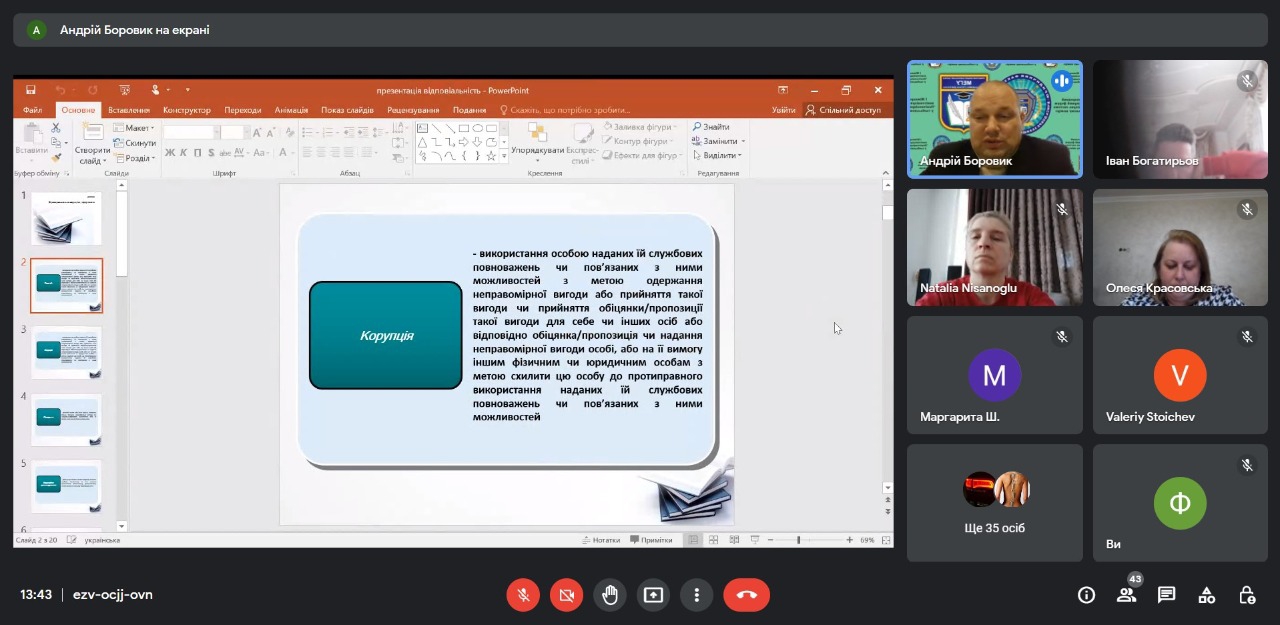Open more options three-dot menu in Meet
The height and width of the screenshot is (625, 1280).
click(x=697, y=595)
